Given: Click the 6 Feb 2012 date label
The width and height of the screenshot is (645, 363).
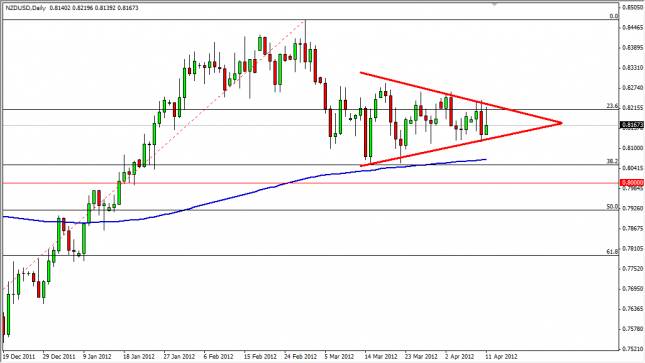Looking at the screenshot, I should (218, 356).
